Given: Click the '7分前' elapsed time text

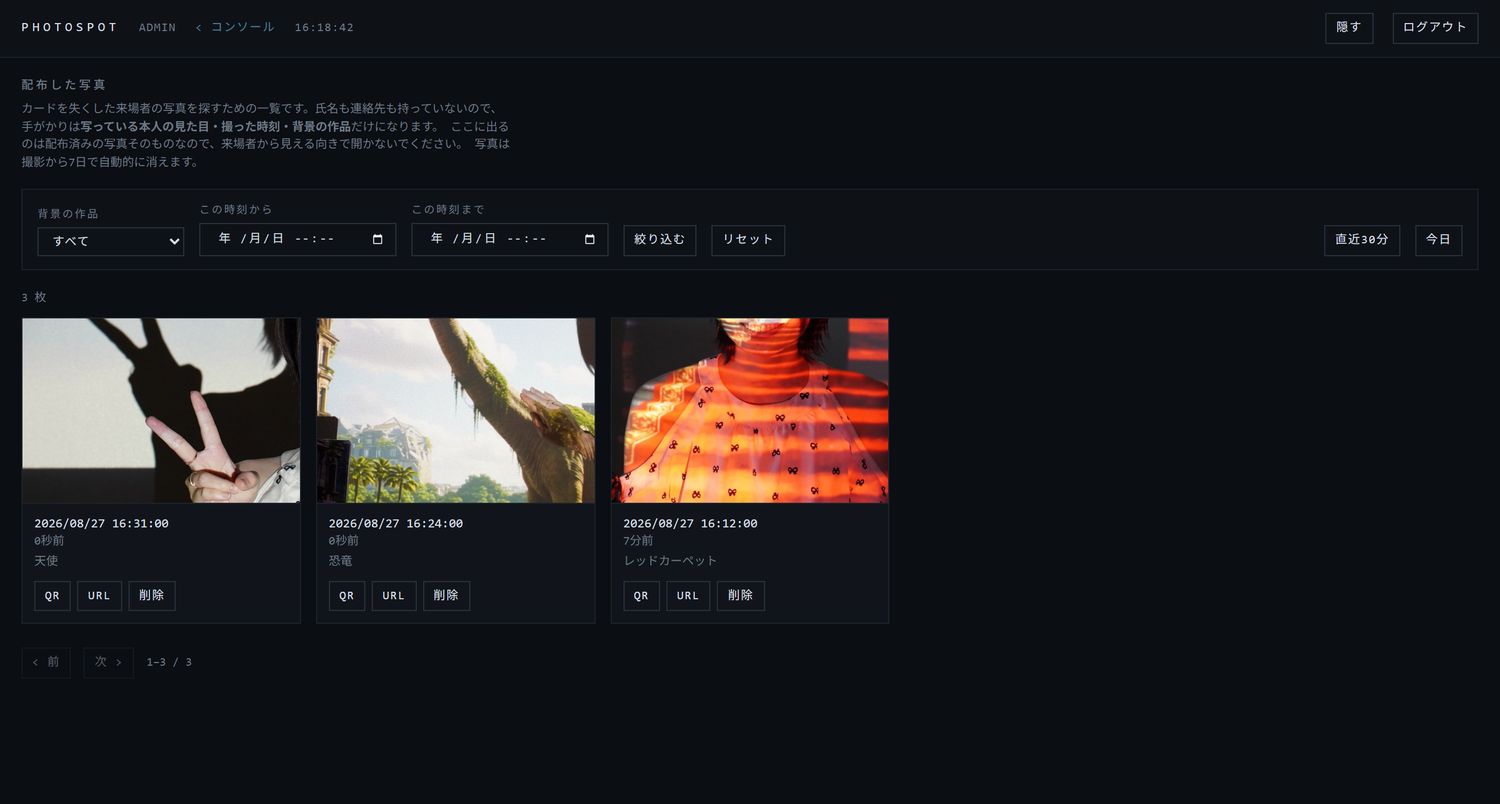Looking at the screenshot, I should [639, 541].
